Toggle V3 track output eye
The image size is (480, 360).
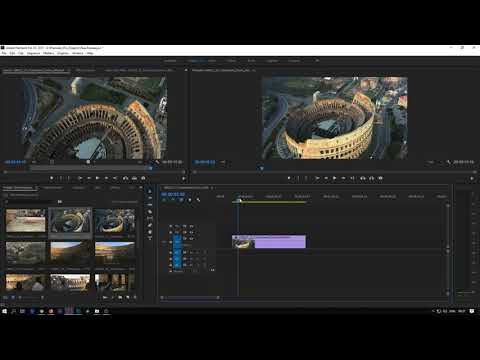(191, 226)
